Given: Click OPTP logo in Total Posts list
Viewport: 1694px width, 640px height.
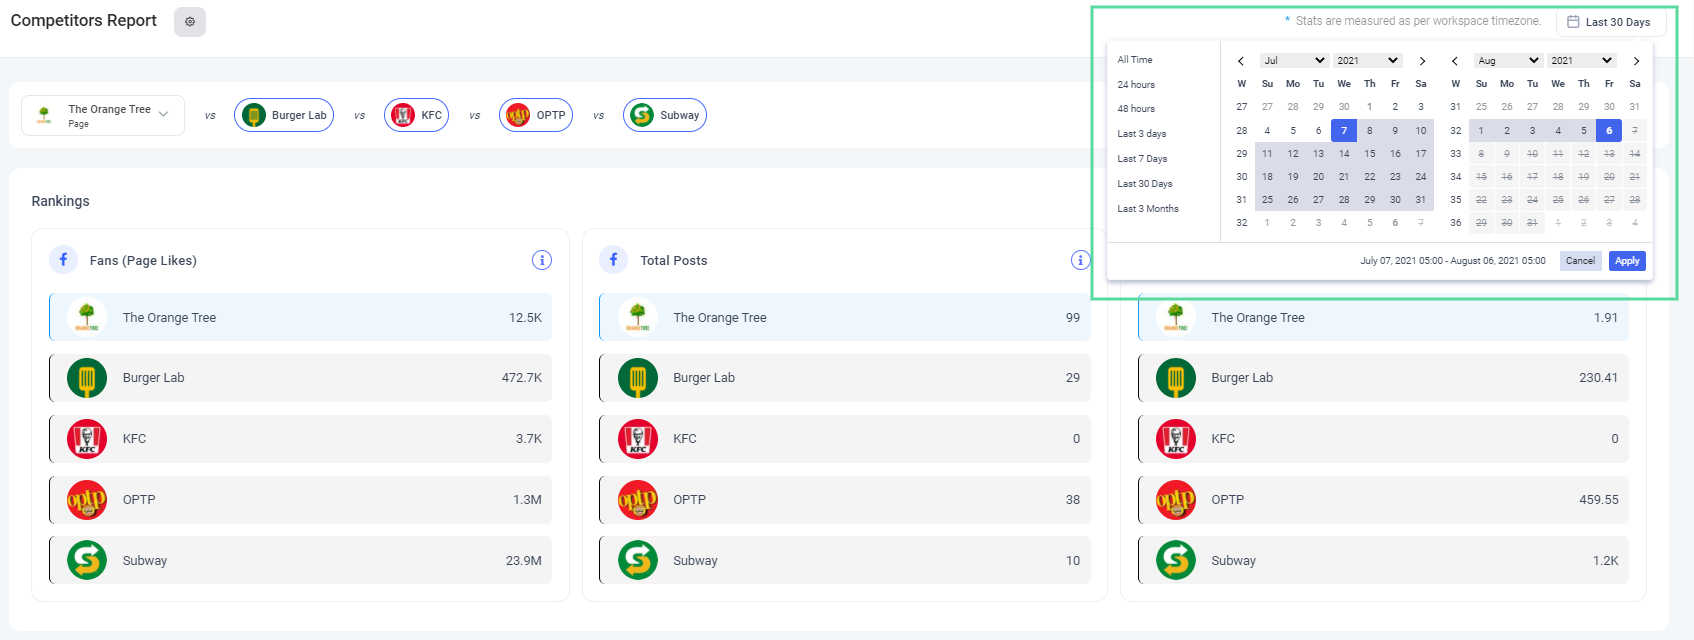Looking at the screenshot, I should (638, 500).
